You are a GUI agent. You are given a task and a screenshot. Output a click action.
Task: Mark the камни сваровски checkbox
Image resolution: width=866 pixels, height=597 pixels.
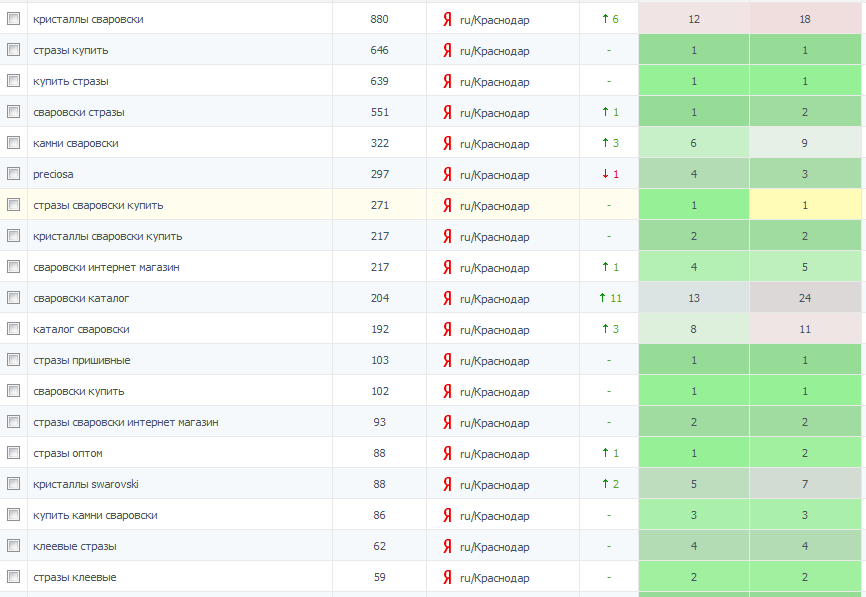click(13, 142)
